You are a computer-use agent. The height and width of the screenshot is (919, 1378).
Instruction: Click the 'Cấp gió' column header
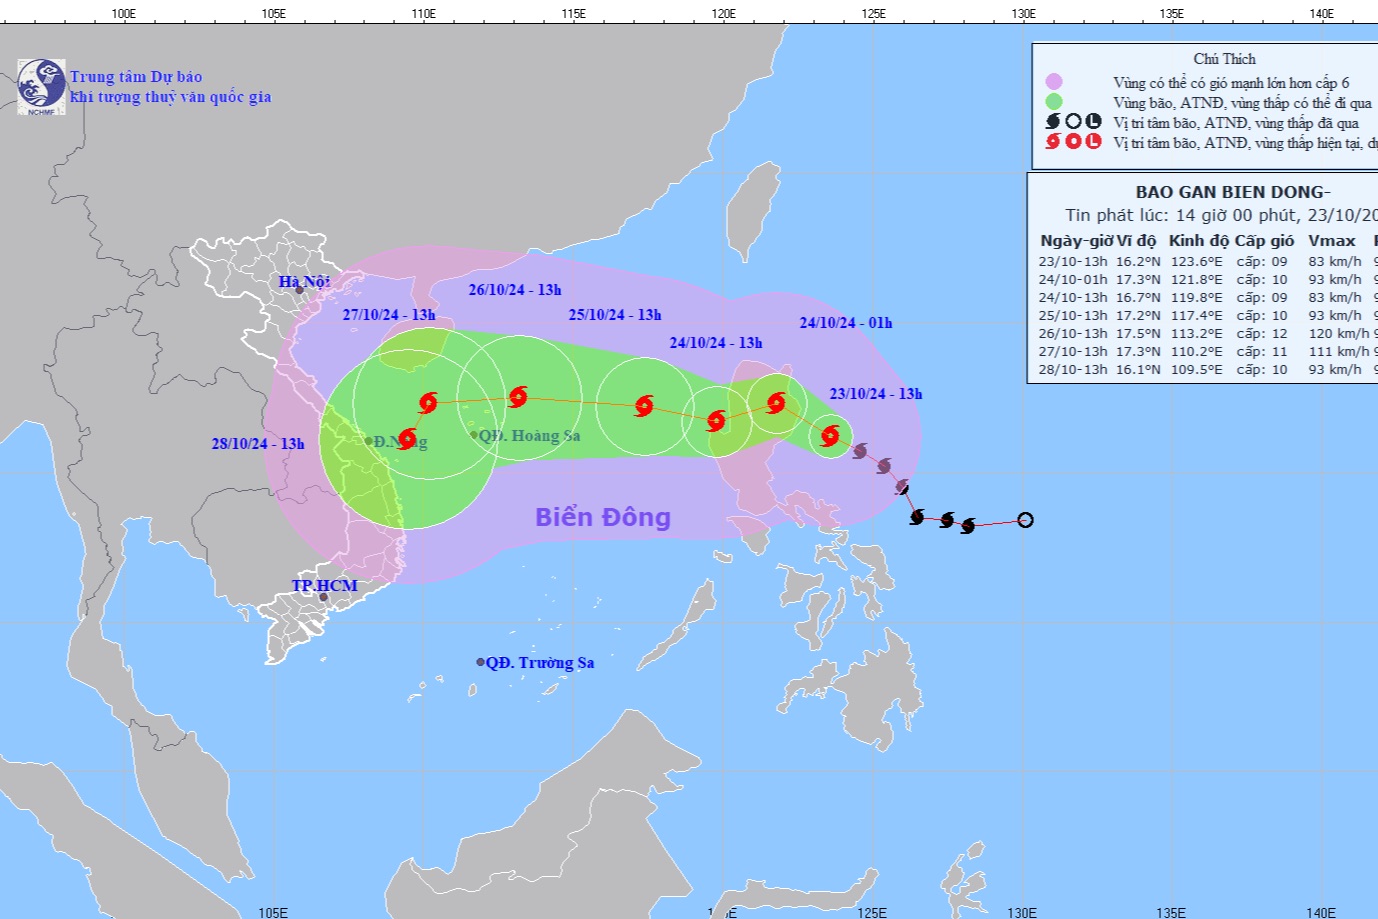tap(1264, 241)
